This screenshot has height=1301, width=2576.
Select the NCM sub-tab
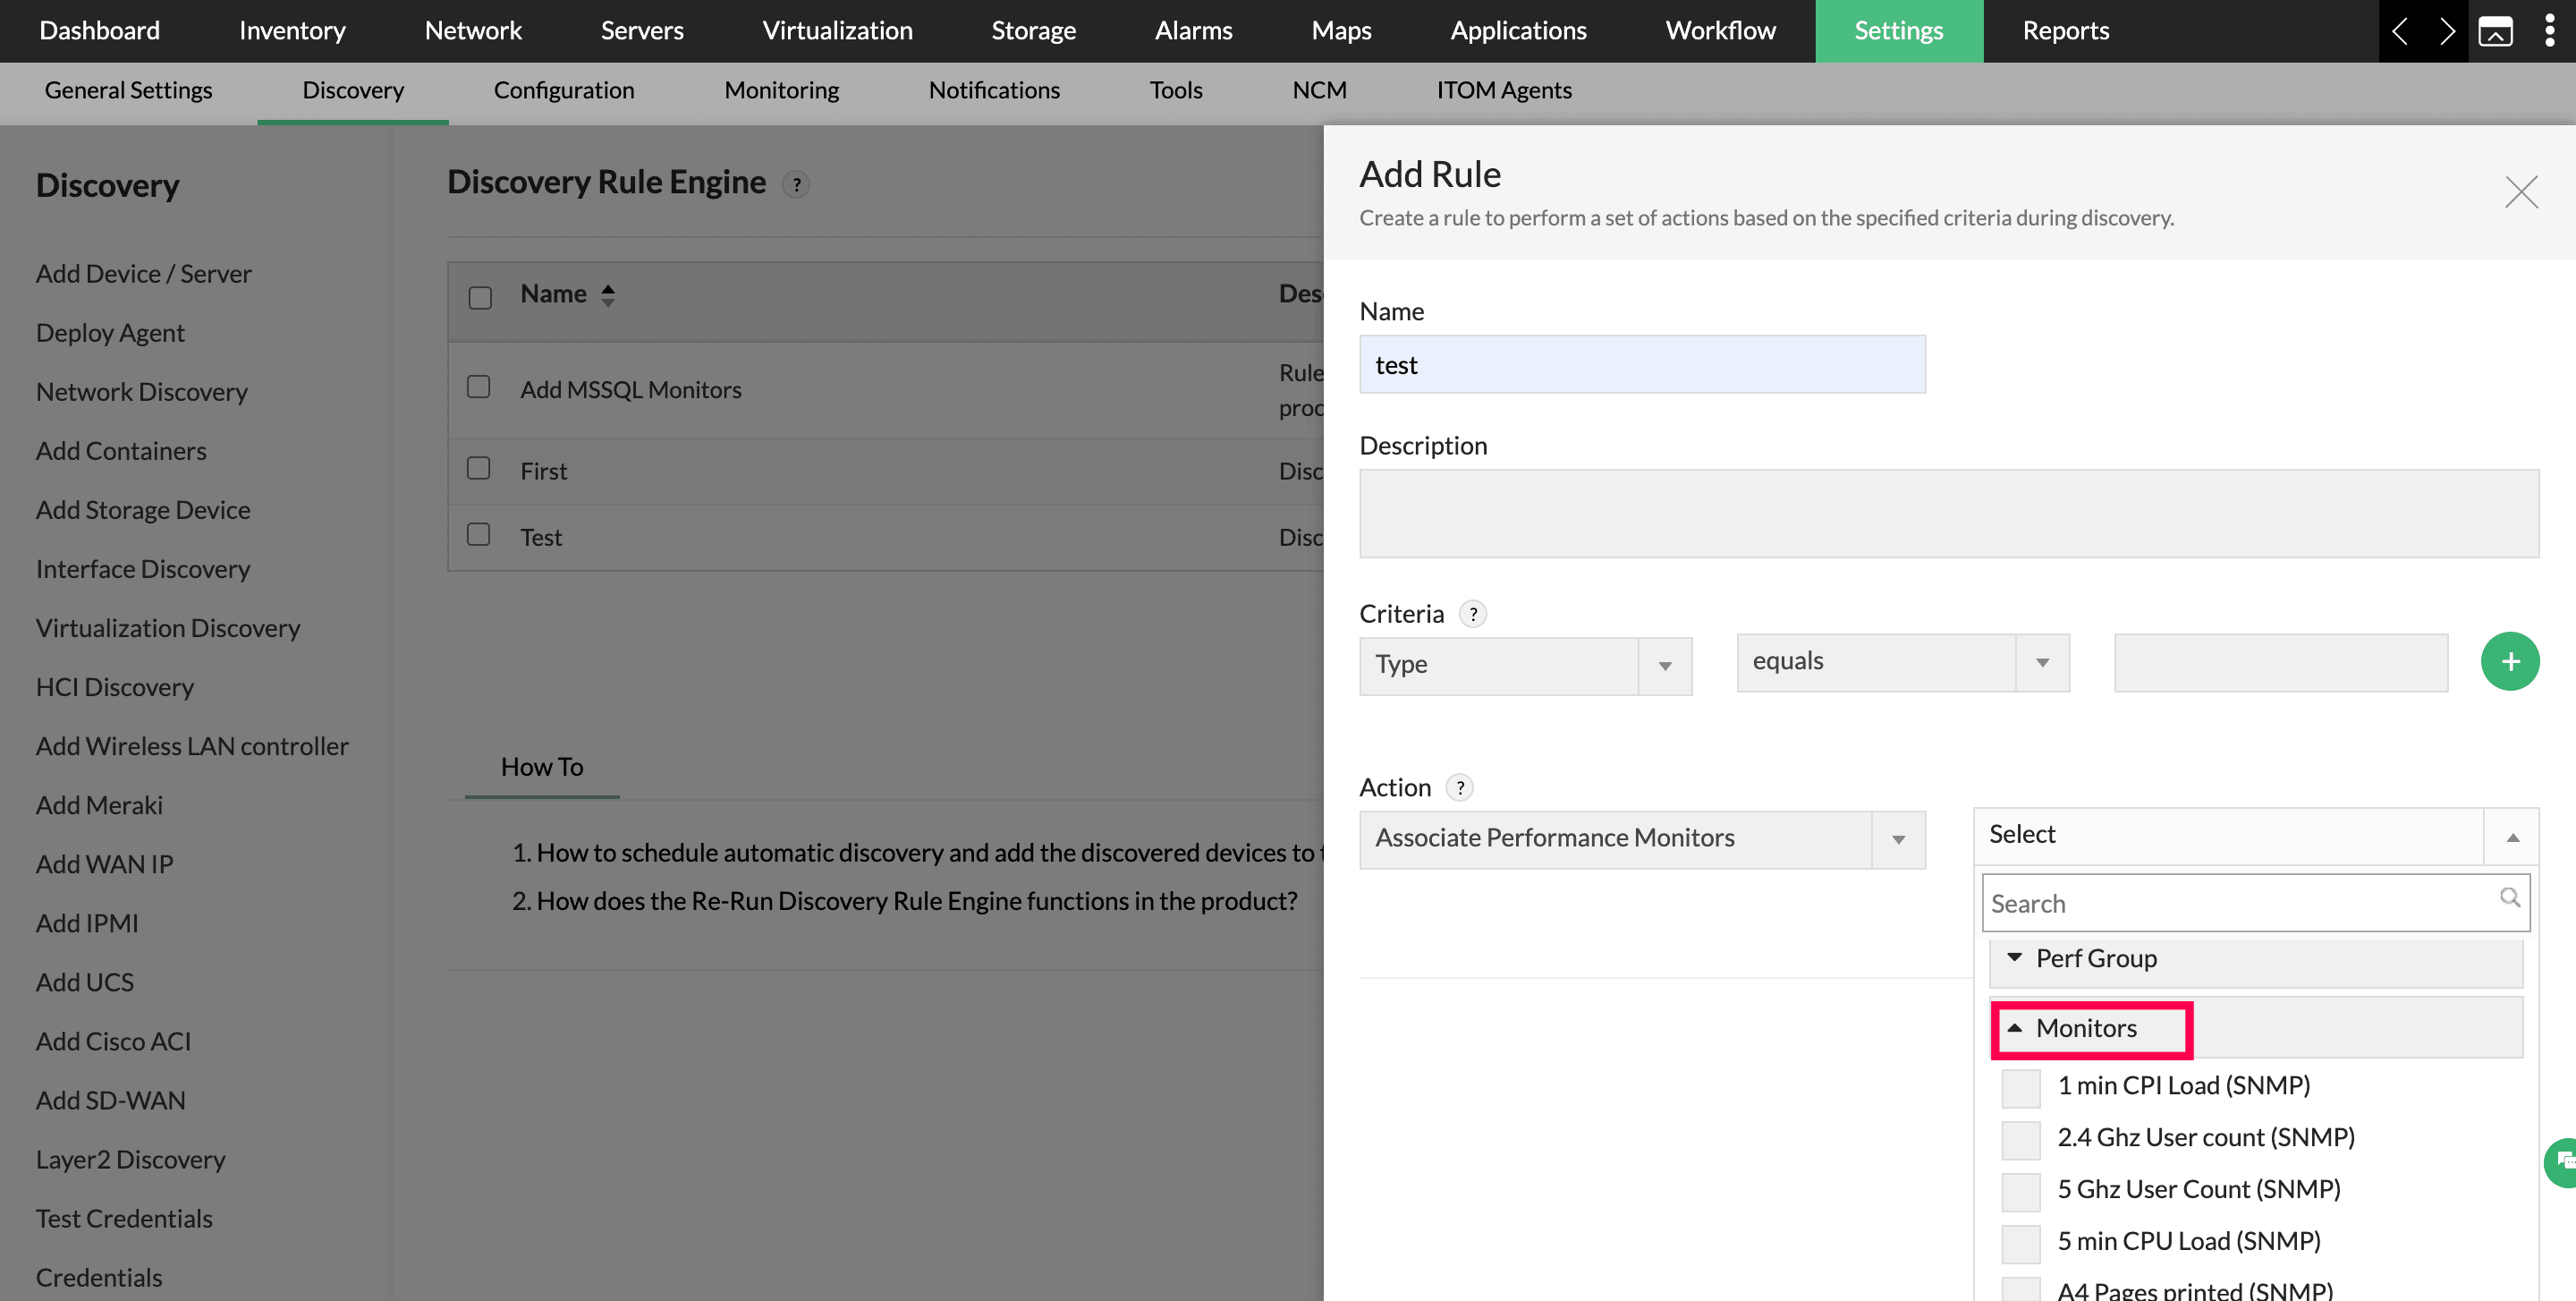[x=1319, y=90]
